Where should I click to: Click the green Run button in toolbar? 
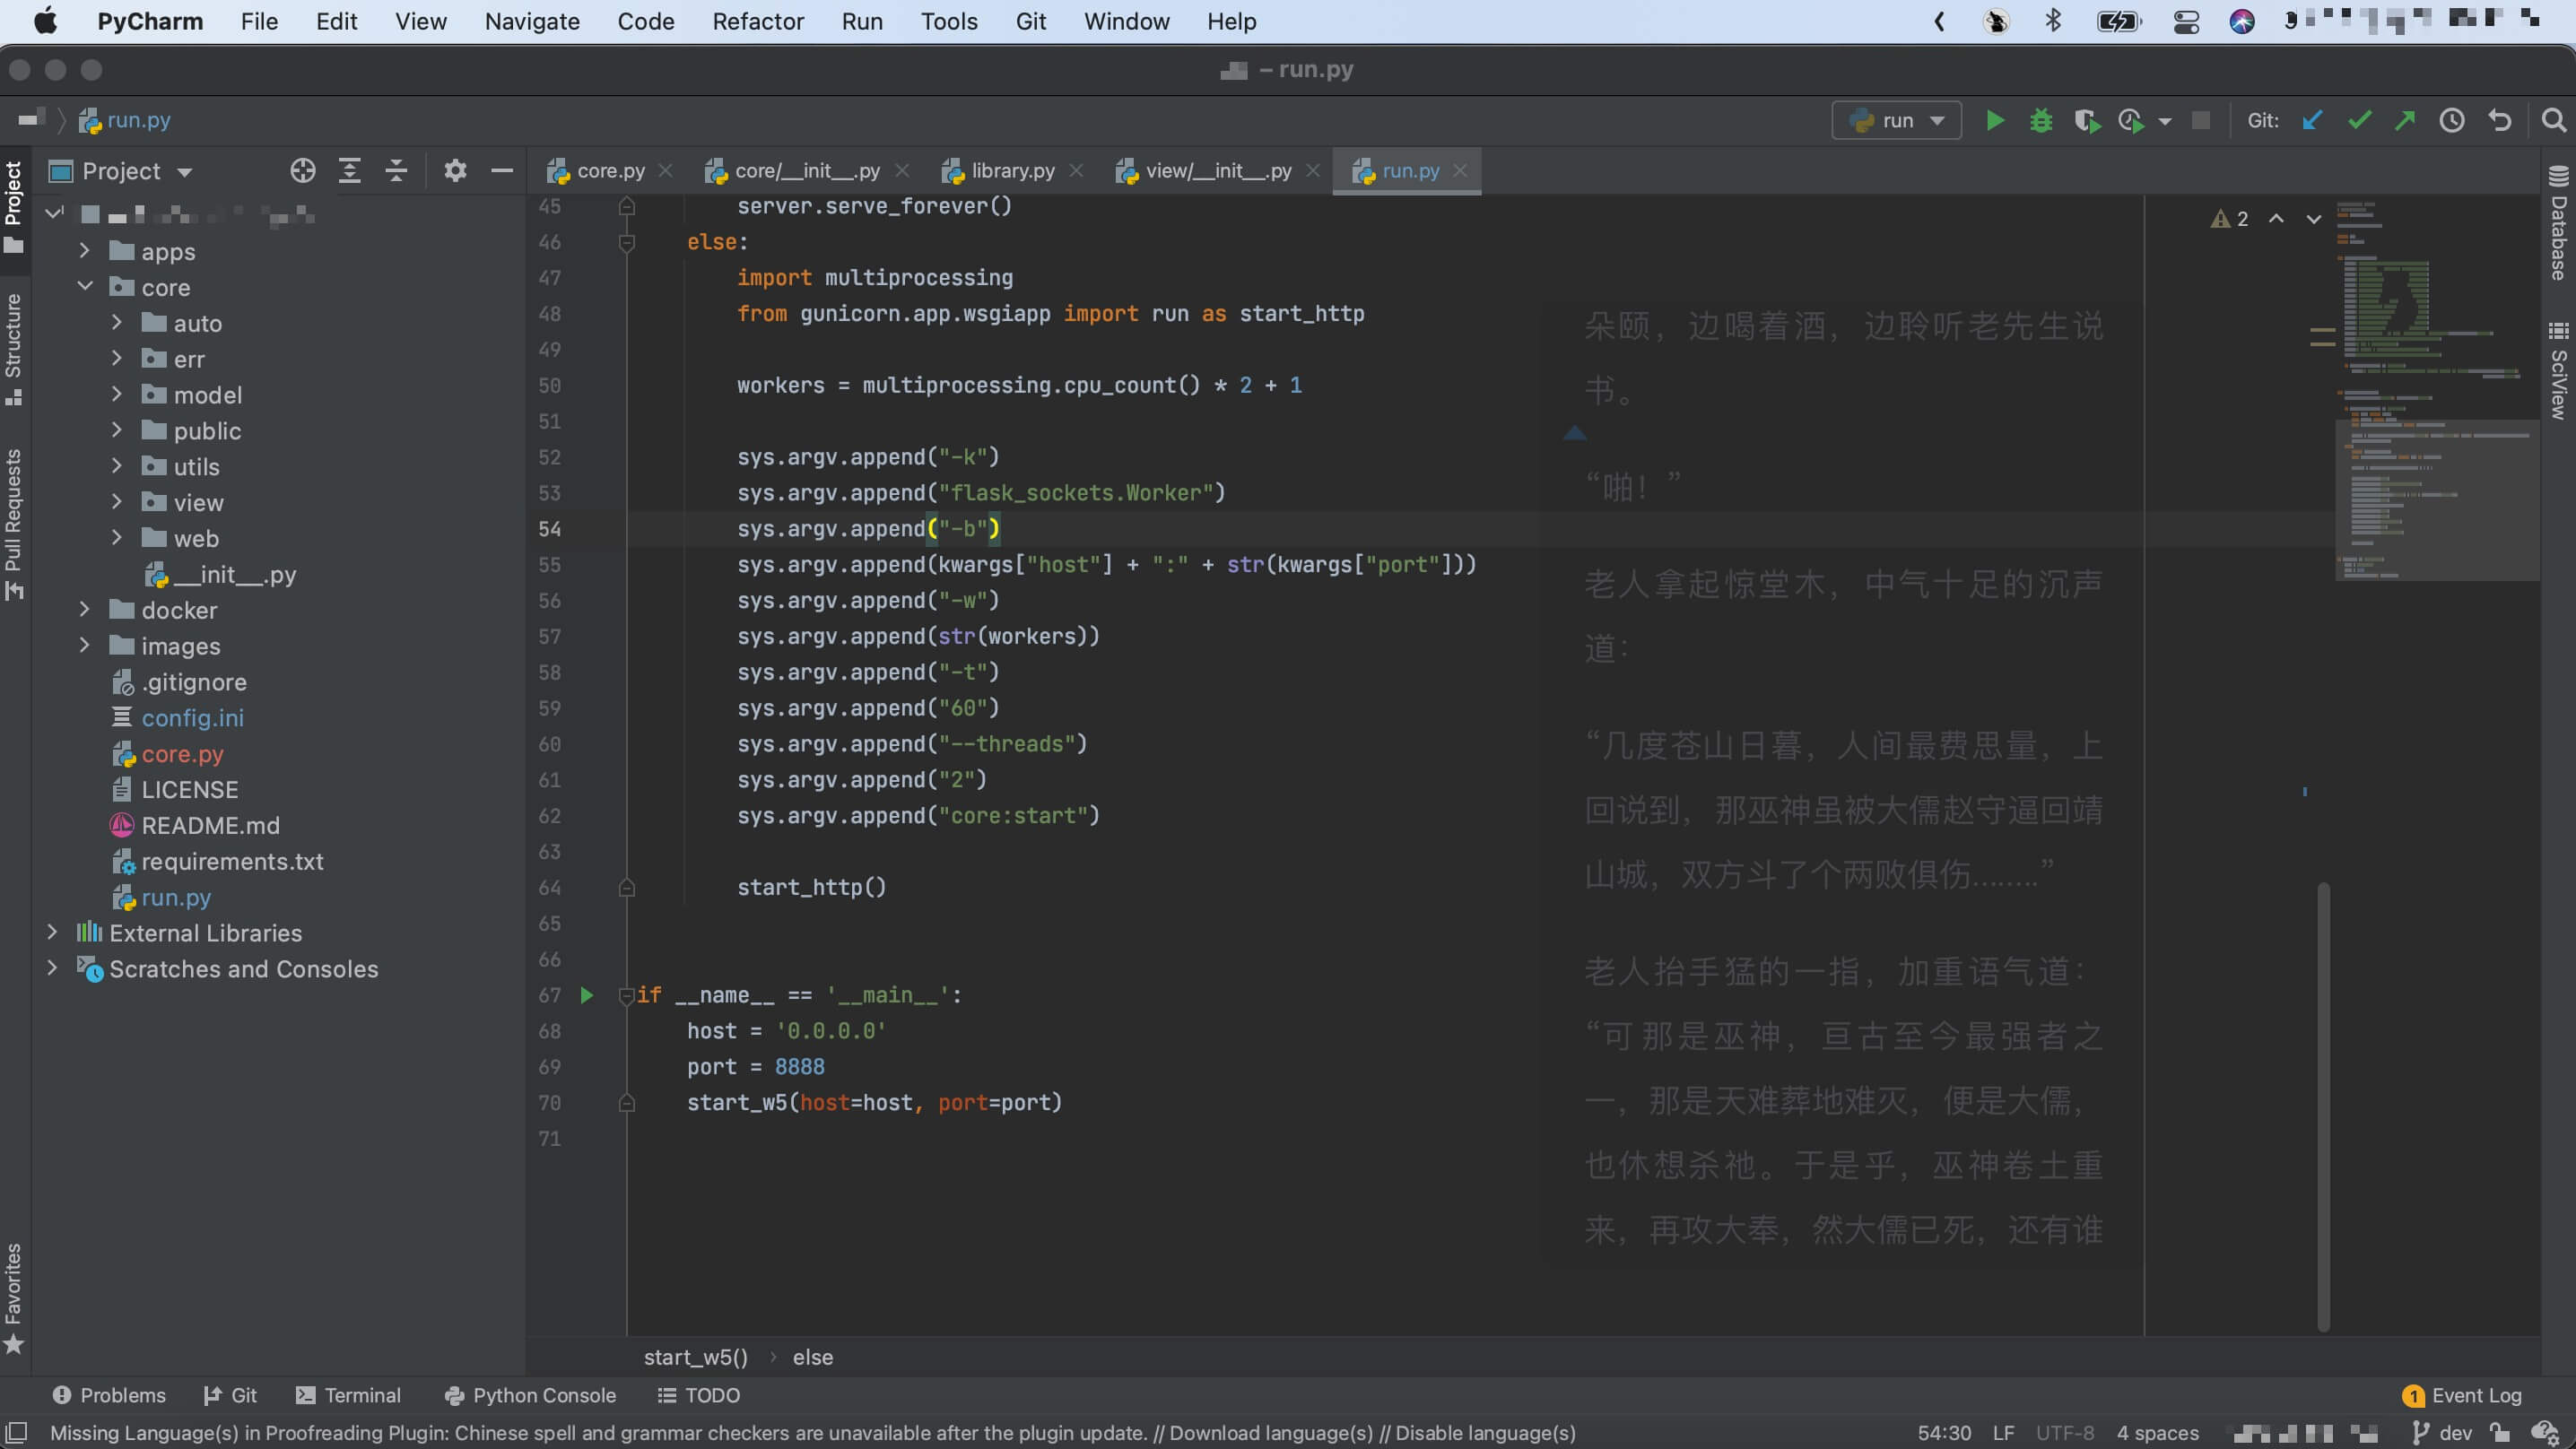pyautogui.click(x=1994, y=121)
